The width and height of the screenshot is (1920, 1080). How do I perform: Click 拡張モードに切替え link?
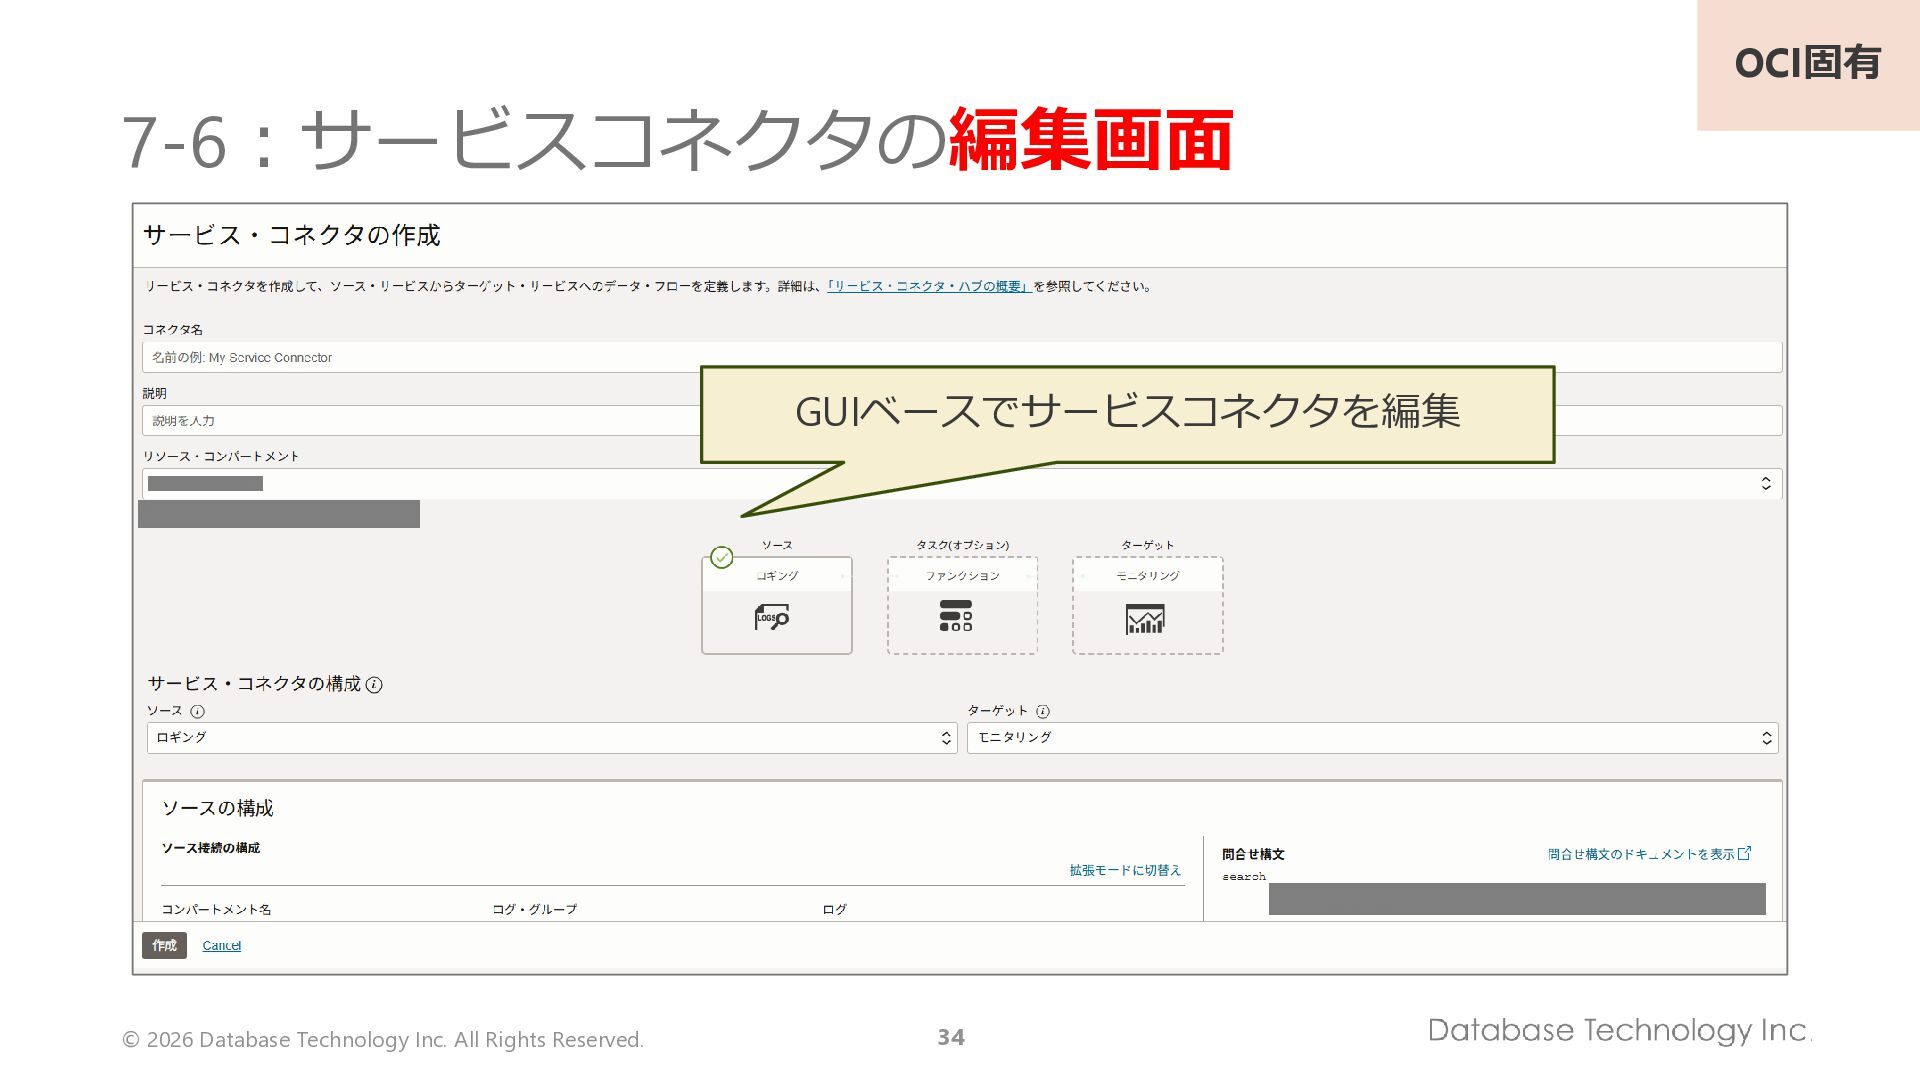coord(1125,871)
